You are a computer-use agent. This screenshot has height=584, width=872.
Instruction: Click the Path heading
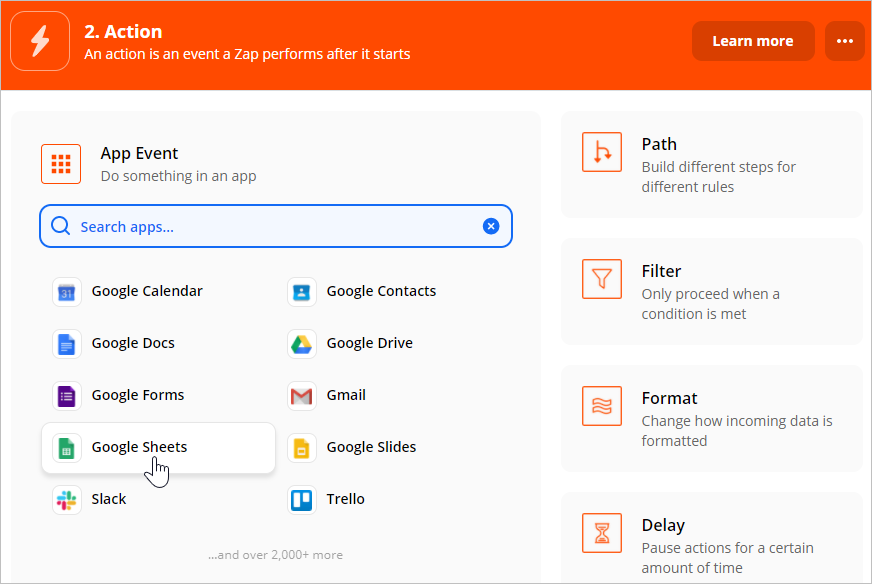click(659, 144)
